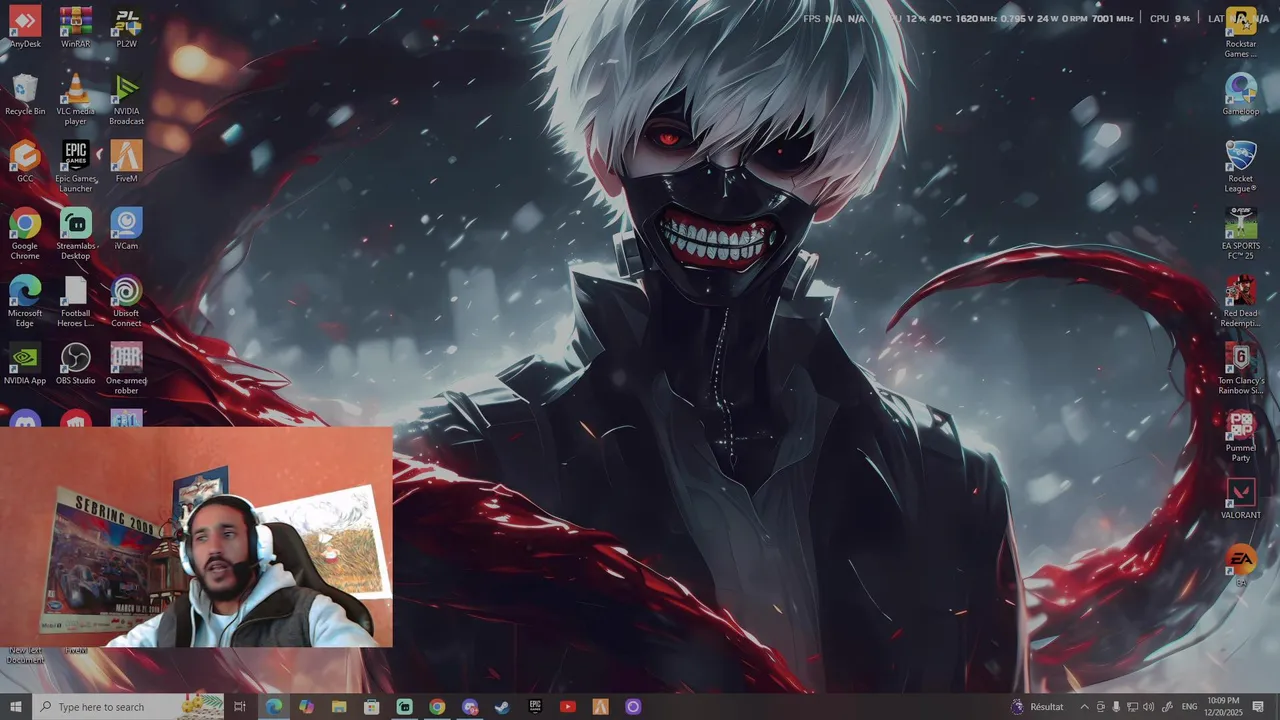Open the WinRAR desktop icon
Viewport: 1280px width, 720px height.
(x=76, y=27)
